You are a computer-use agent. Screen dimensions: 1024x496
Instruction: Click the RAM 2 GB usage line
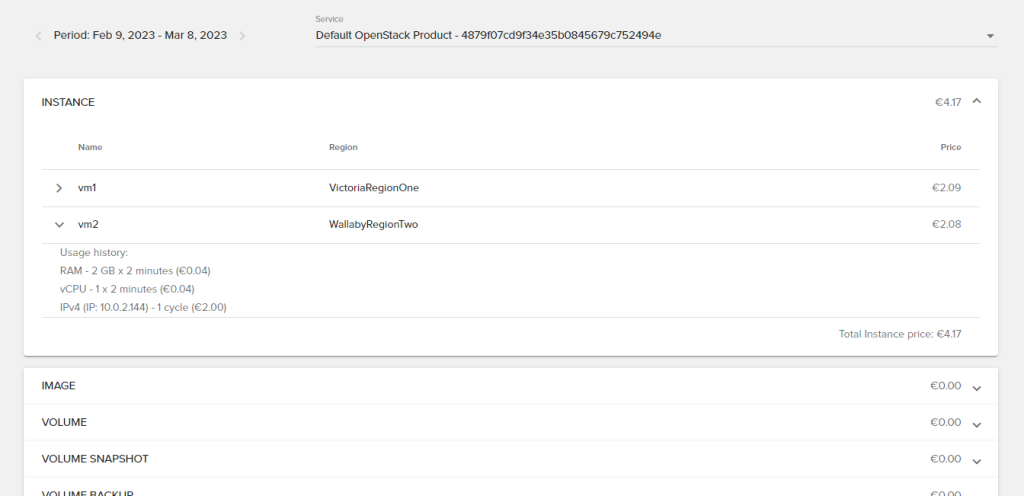pos(135,270)
